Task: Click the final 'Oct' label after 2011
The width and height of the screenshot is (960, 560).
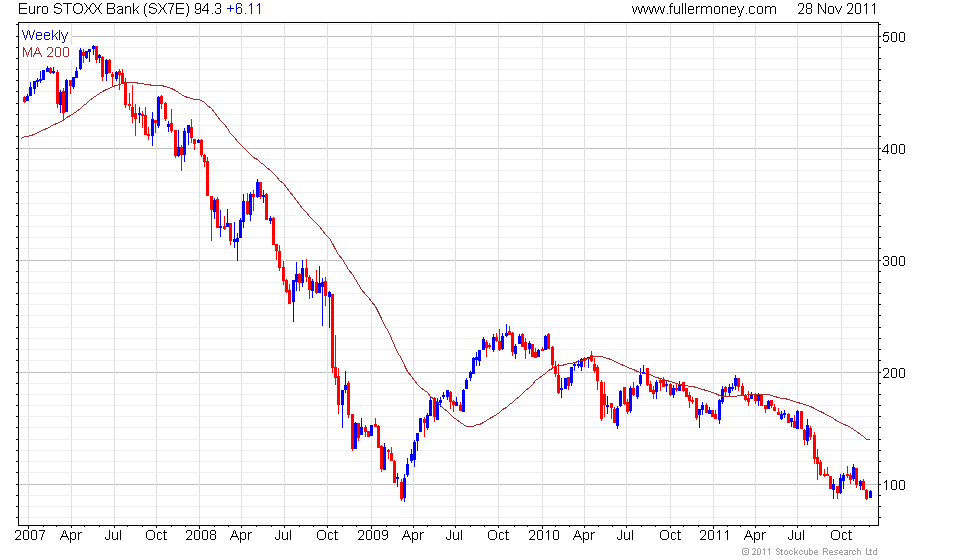Action: [x=841, y=536]
